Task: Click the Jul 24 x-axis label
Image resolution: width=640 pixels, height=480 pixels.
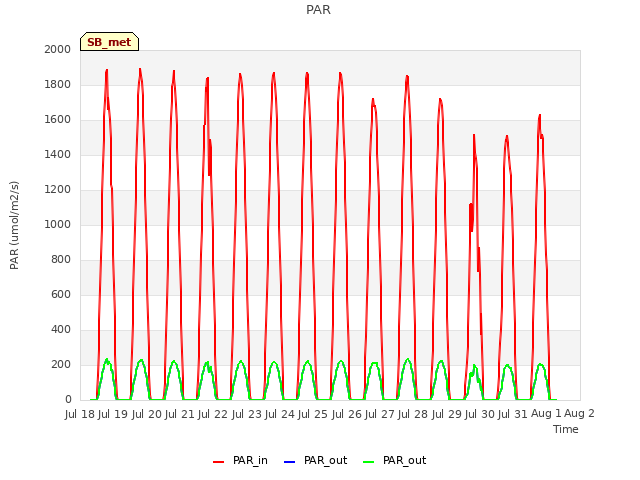Action: [x=280, y=414]
